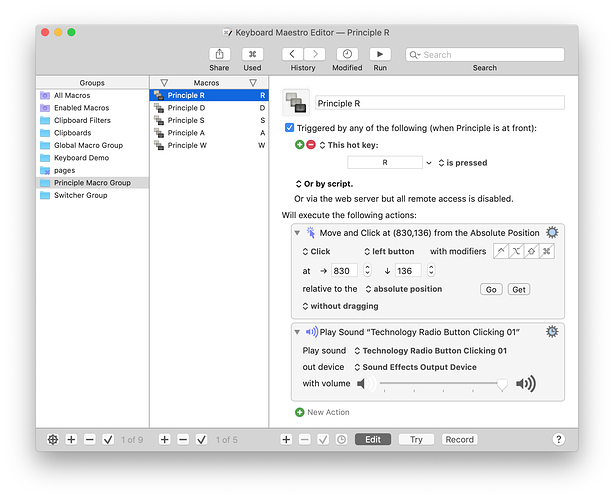Add a new macro group
The height and width of the screenshot is (500, 615).
pyautogui.click(x=71, y=440)
